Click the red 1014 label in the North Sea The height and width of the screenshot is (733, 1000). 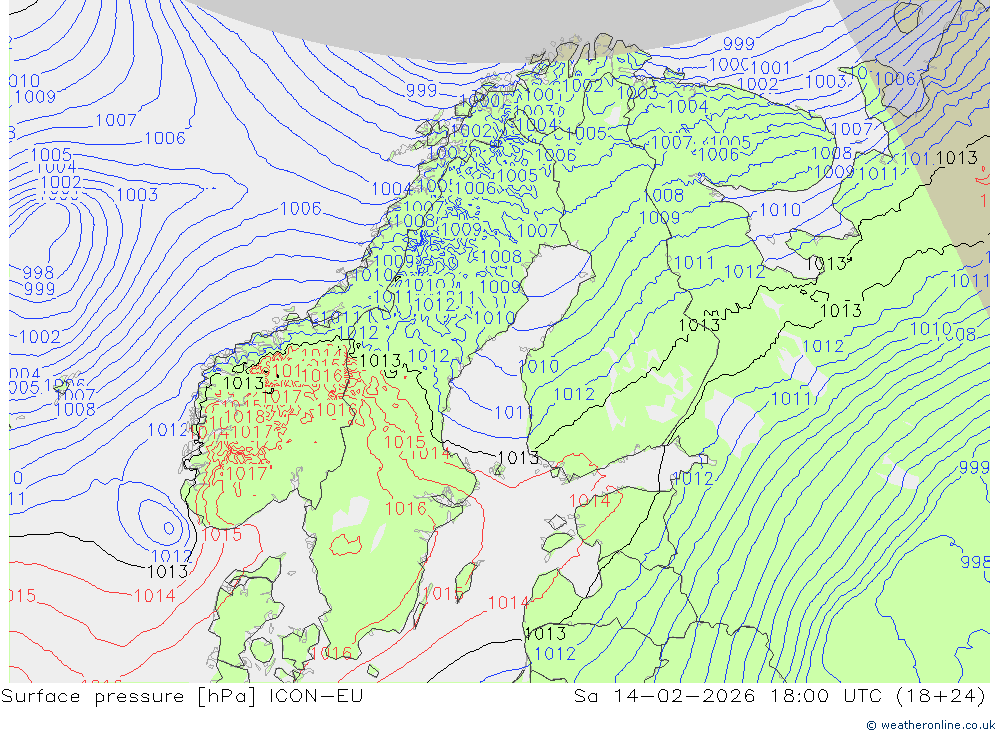click(x=154, y=596)
